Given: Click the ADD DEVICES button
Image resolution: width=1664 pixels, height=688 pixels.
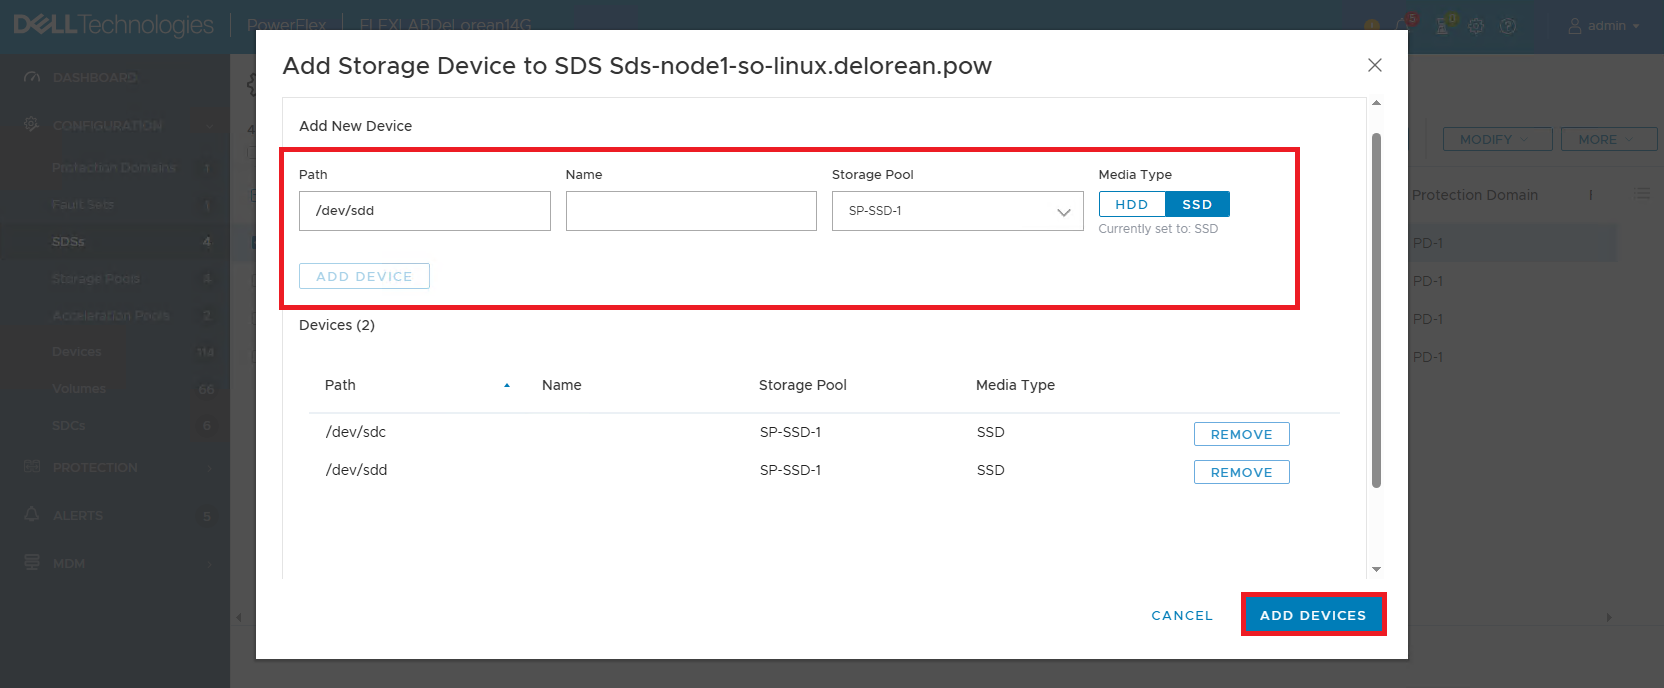Looking at the screenshot, I should coord(1313,615).
